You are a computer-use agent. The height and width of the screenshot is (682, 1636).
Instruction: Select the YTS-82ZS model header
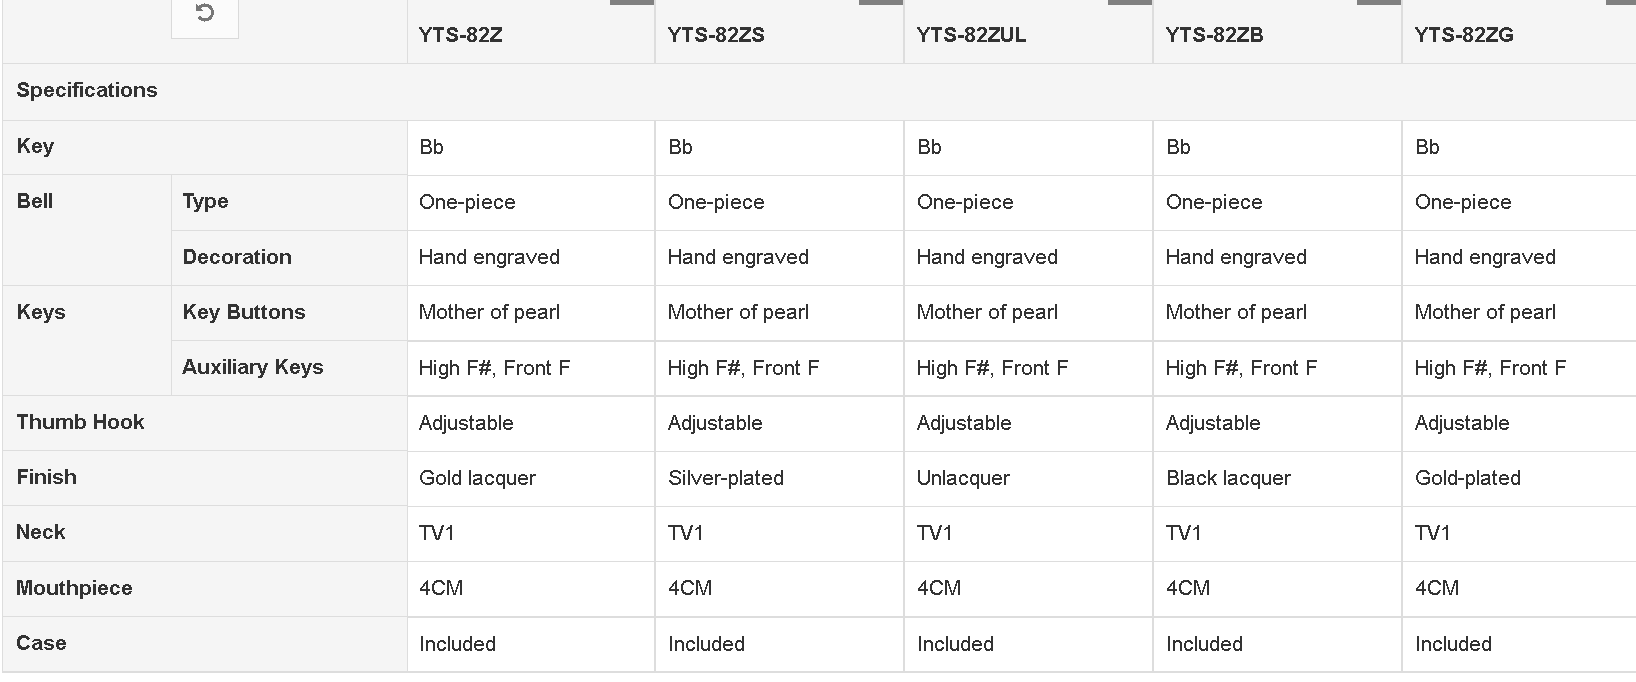click(x=716, y=35)
